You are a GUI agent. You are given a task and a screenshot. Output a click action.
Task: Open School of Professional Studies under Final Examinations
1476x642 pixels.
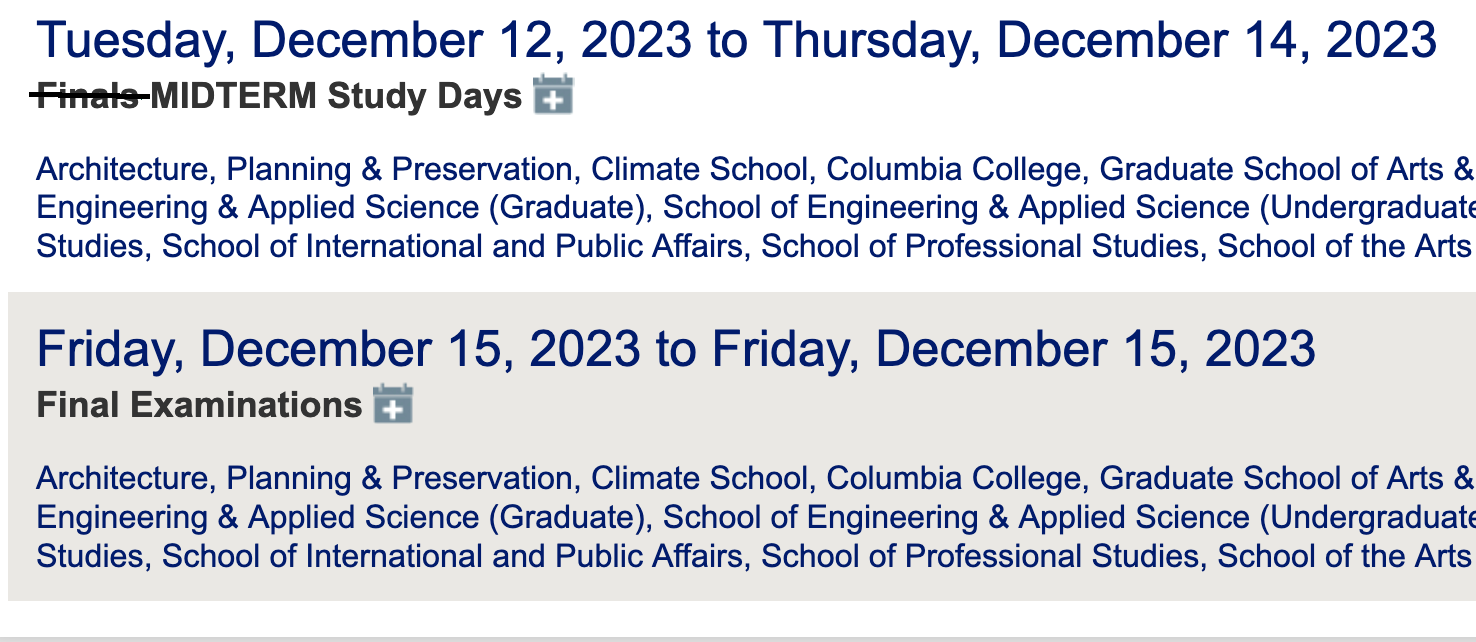point(980,555)
